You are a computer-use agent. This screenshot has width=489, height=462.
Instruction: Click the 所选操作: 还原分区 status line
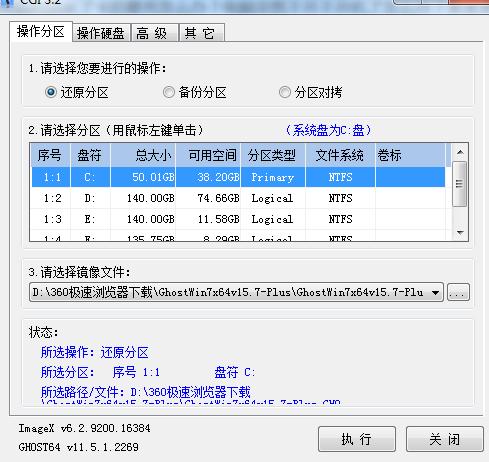coord(95,352)
